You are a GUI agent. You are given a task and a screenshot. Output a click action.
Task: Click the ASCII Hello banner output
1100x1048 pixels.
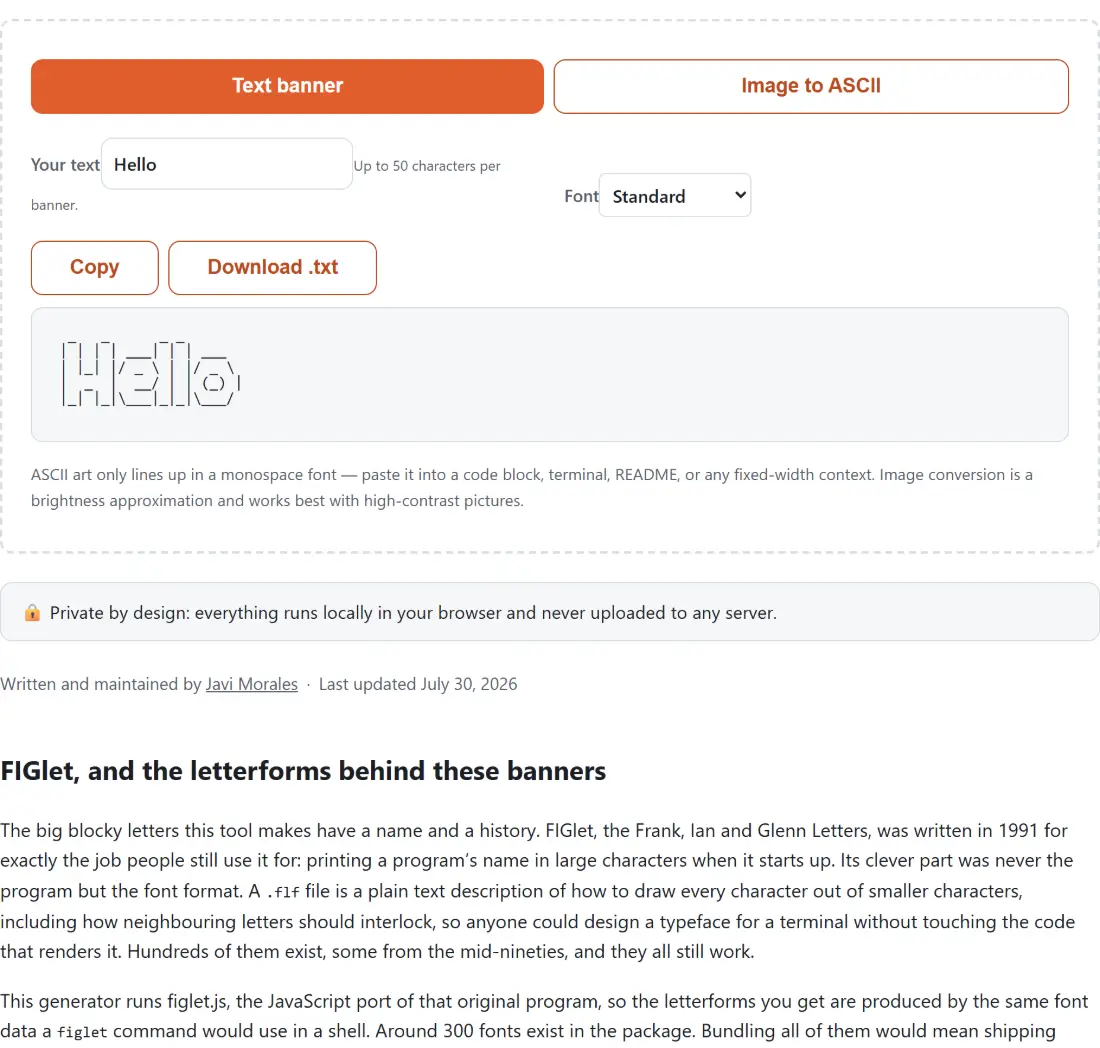click(x=151, y=374)
